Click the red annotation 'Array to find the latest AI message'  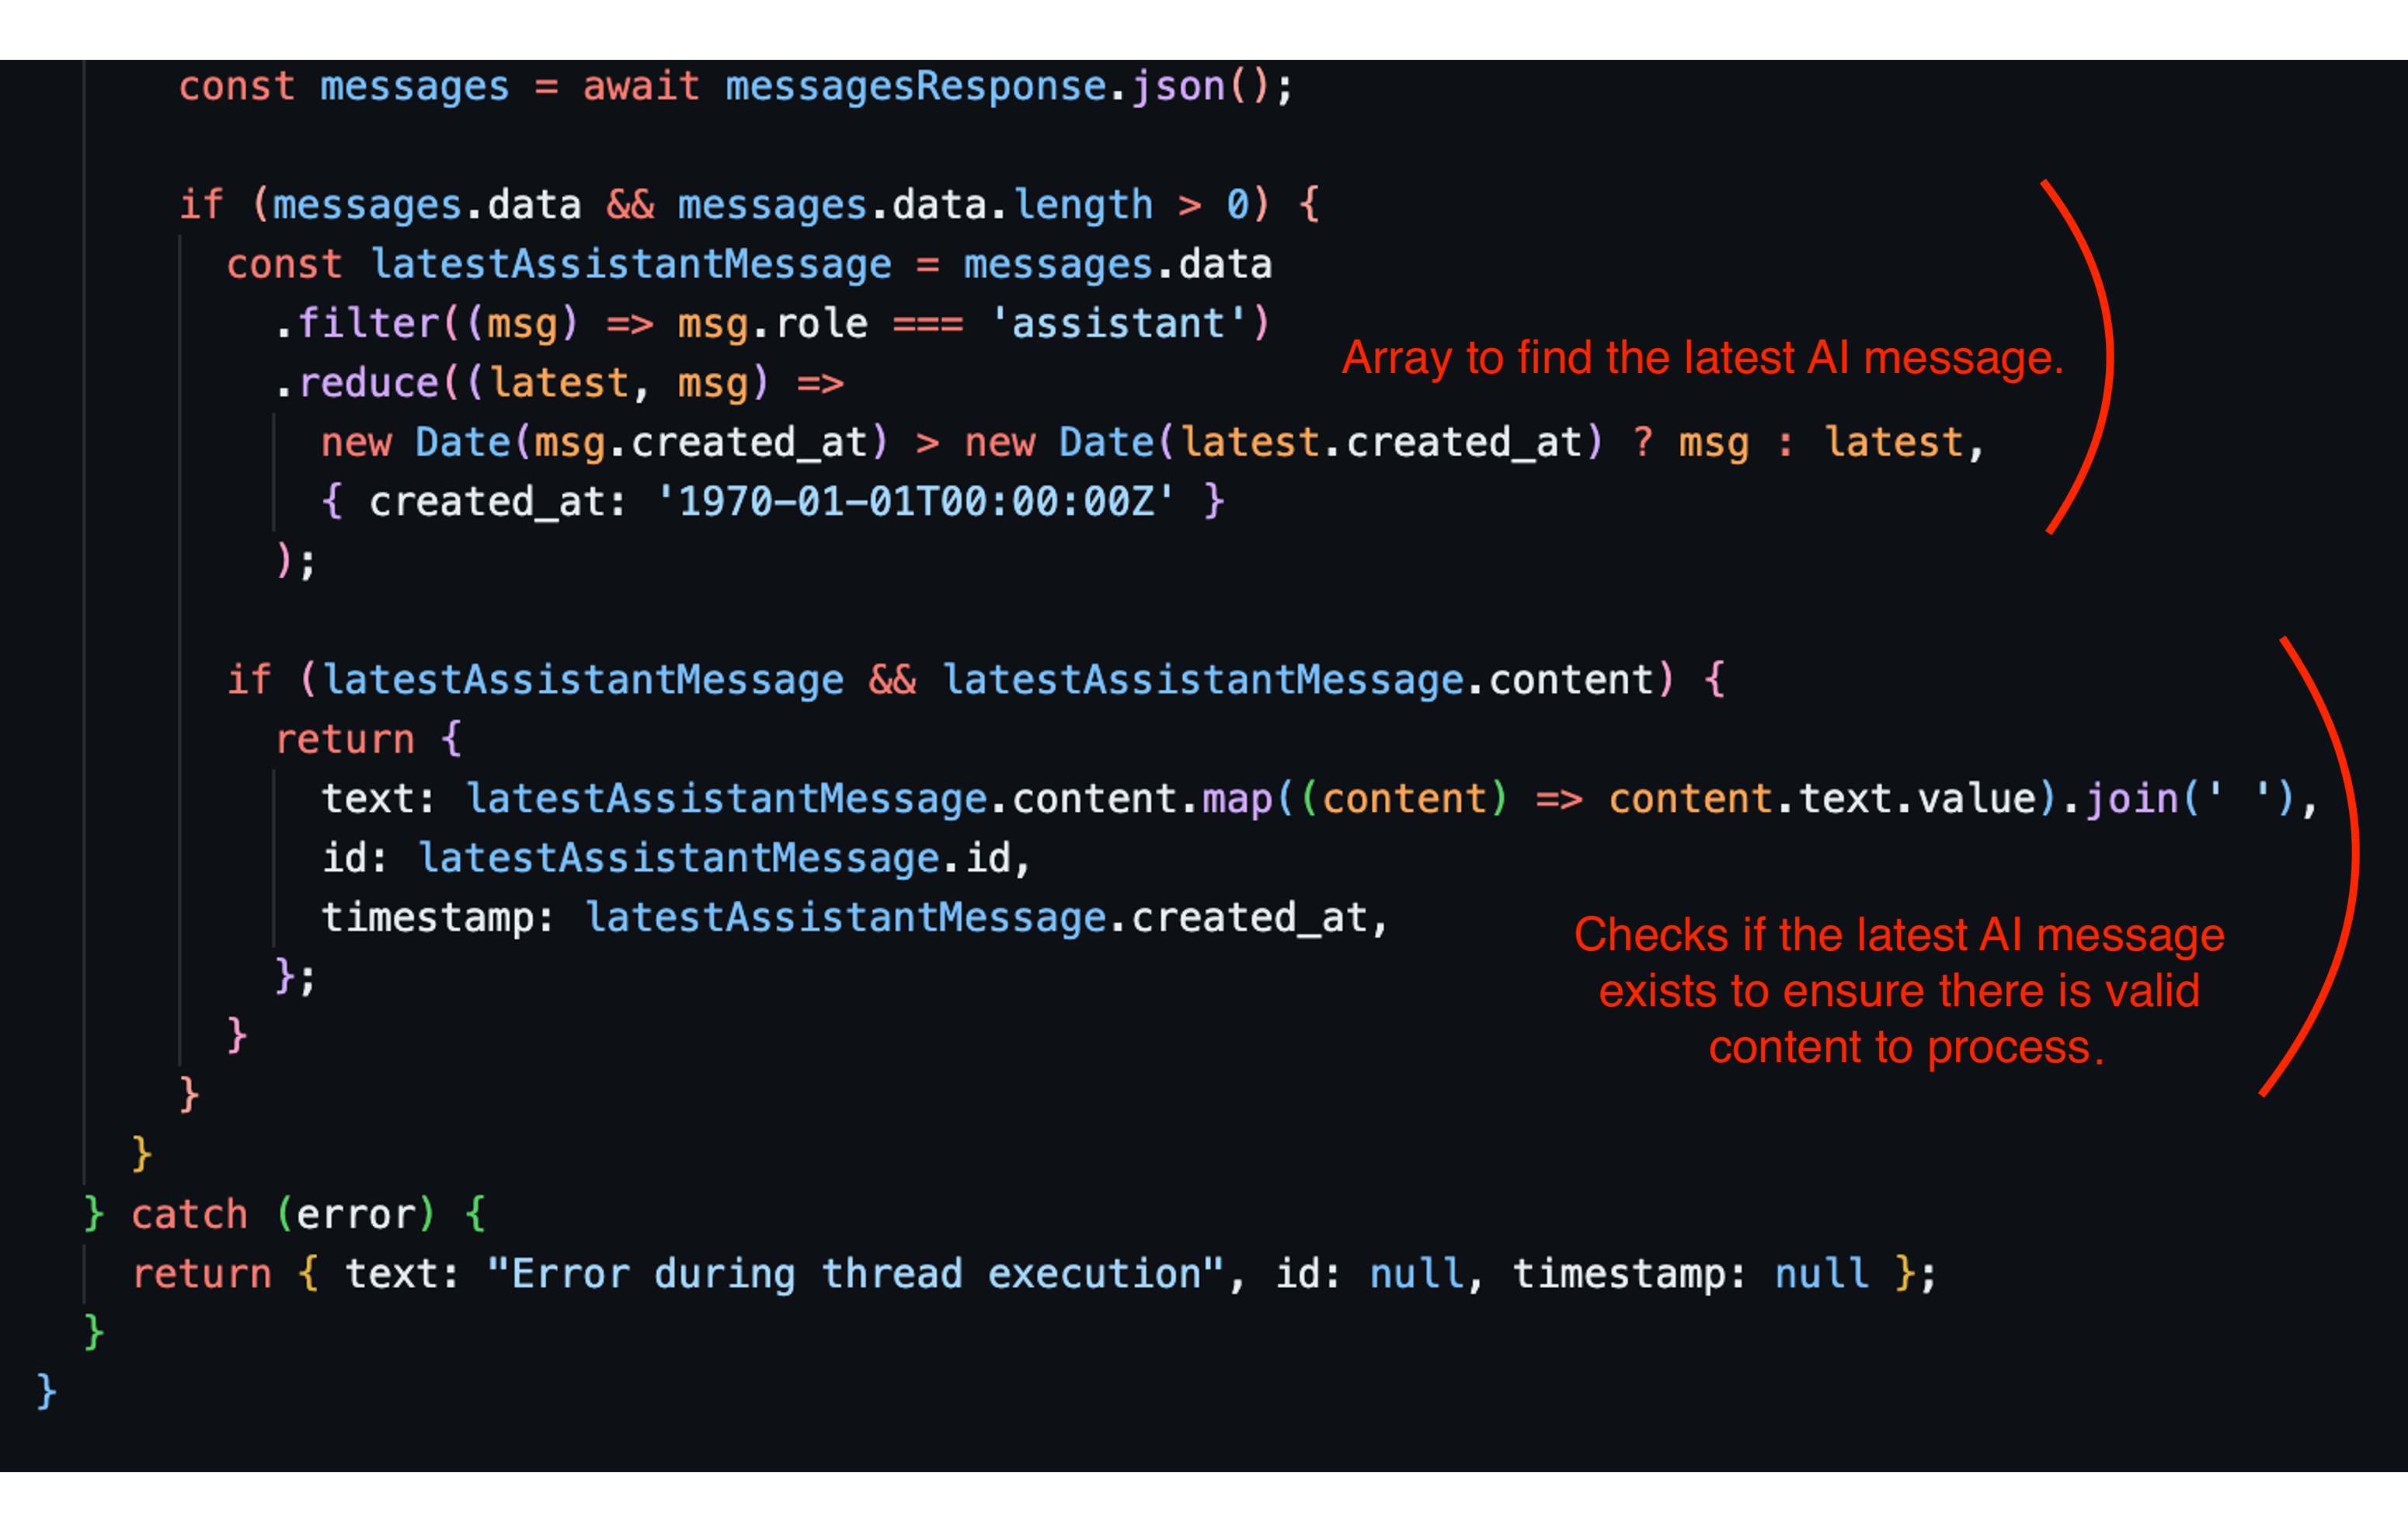(x=1703, y=358)
